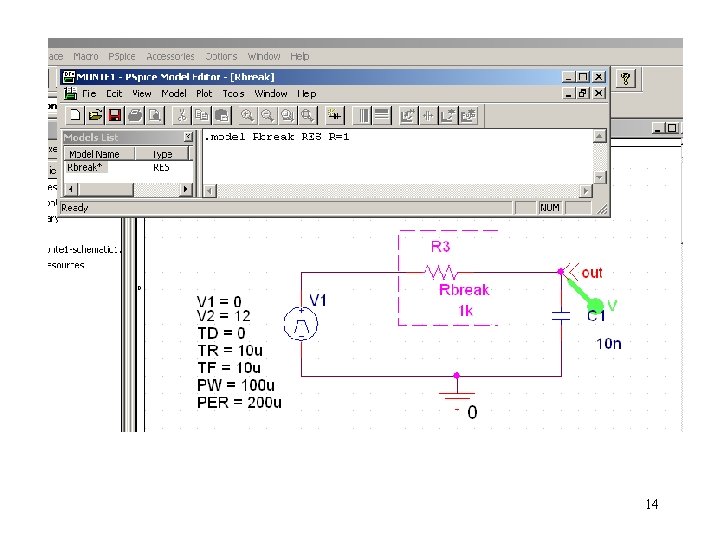Click the third magnifier zoom icon
The height and width of the screenshot is (540, 720).
287,115
